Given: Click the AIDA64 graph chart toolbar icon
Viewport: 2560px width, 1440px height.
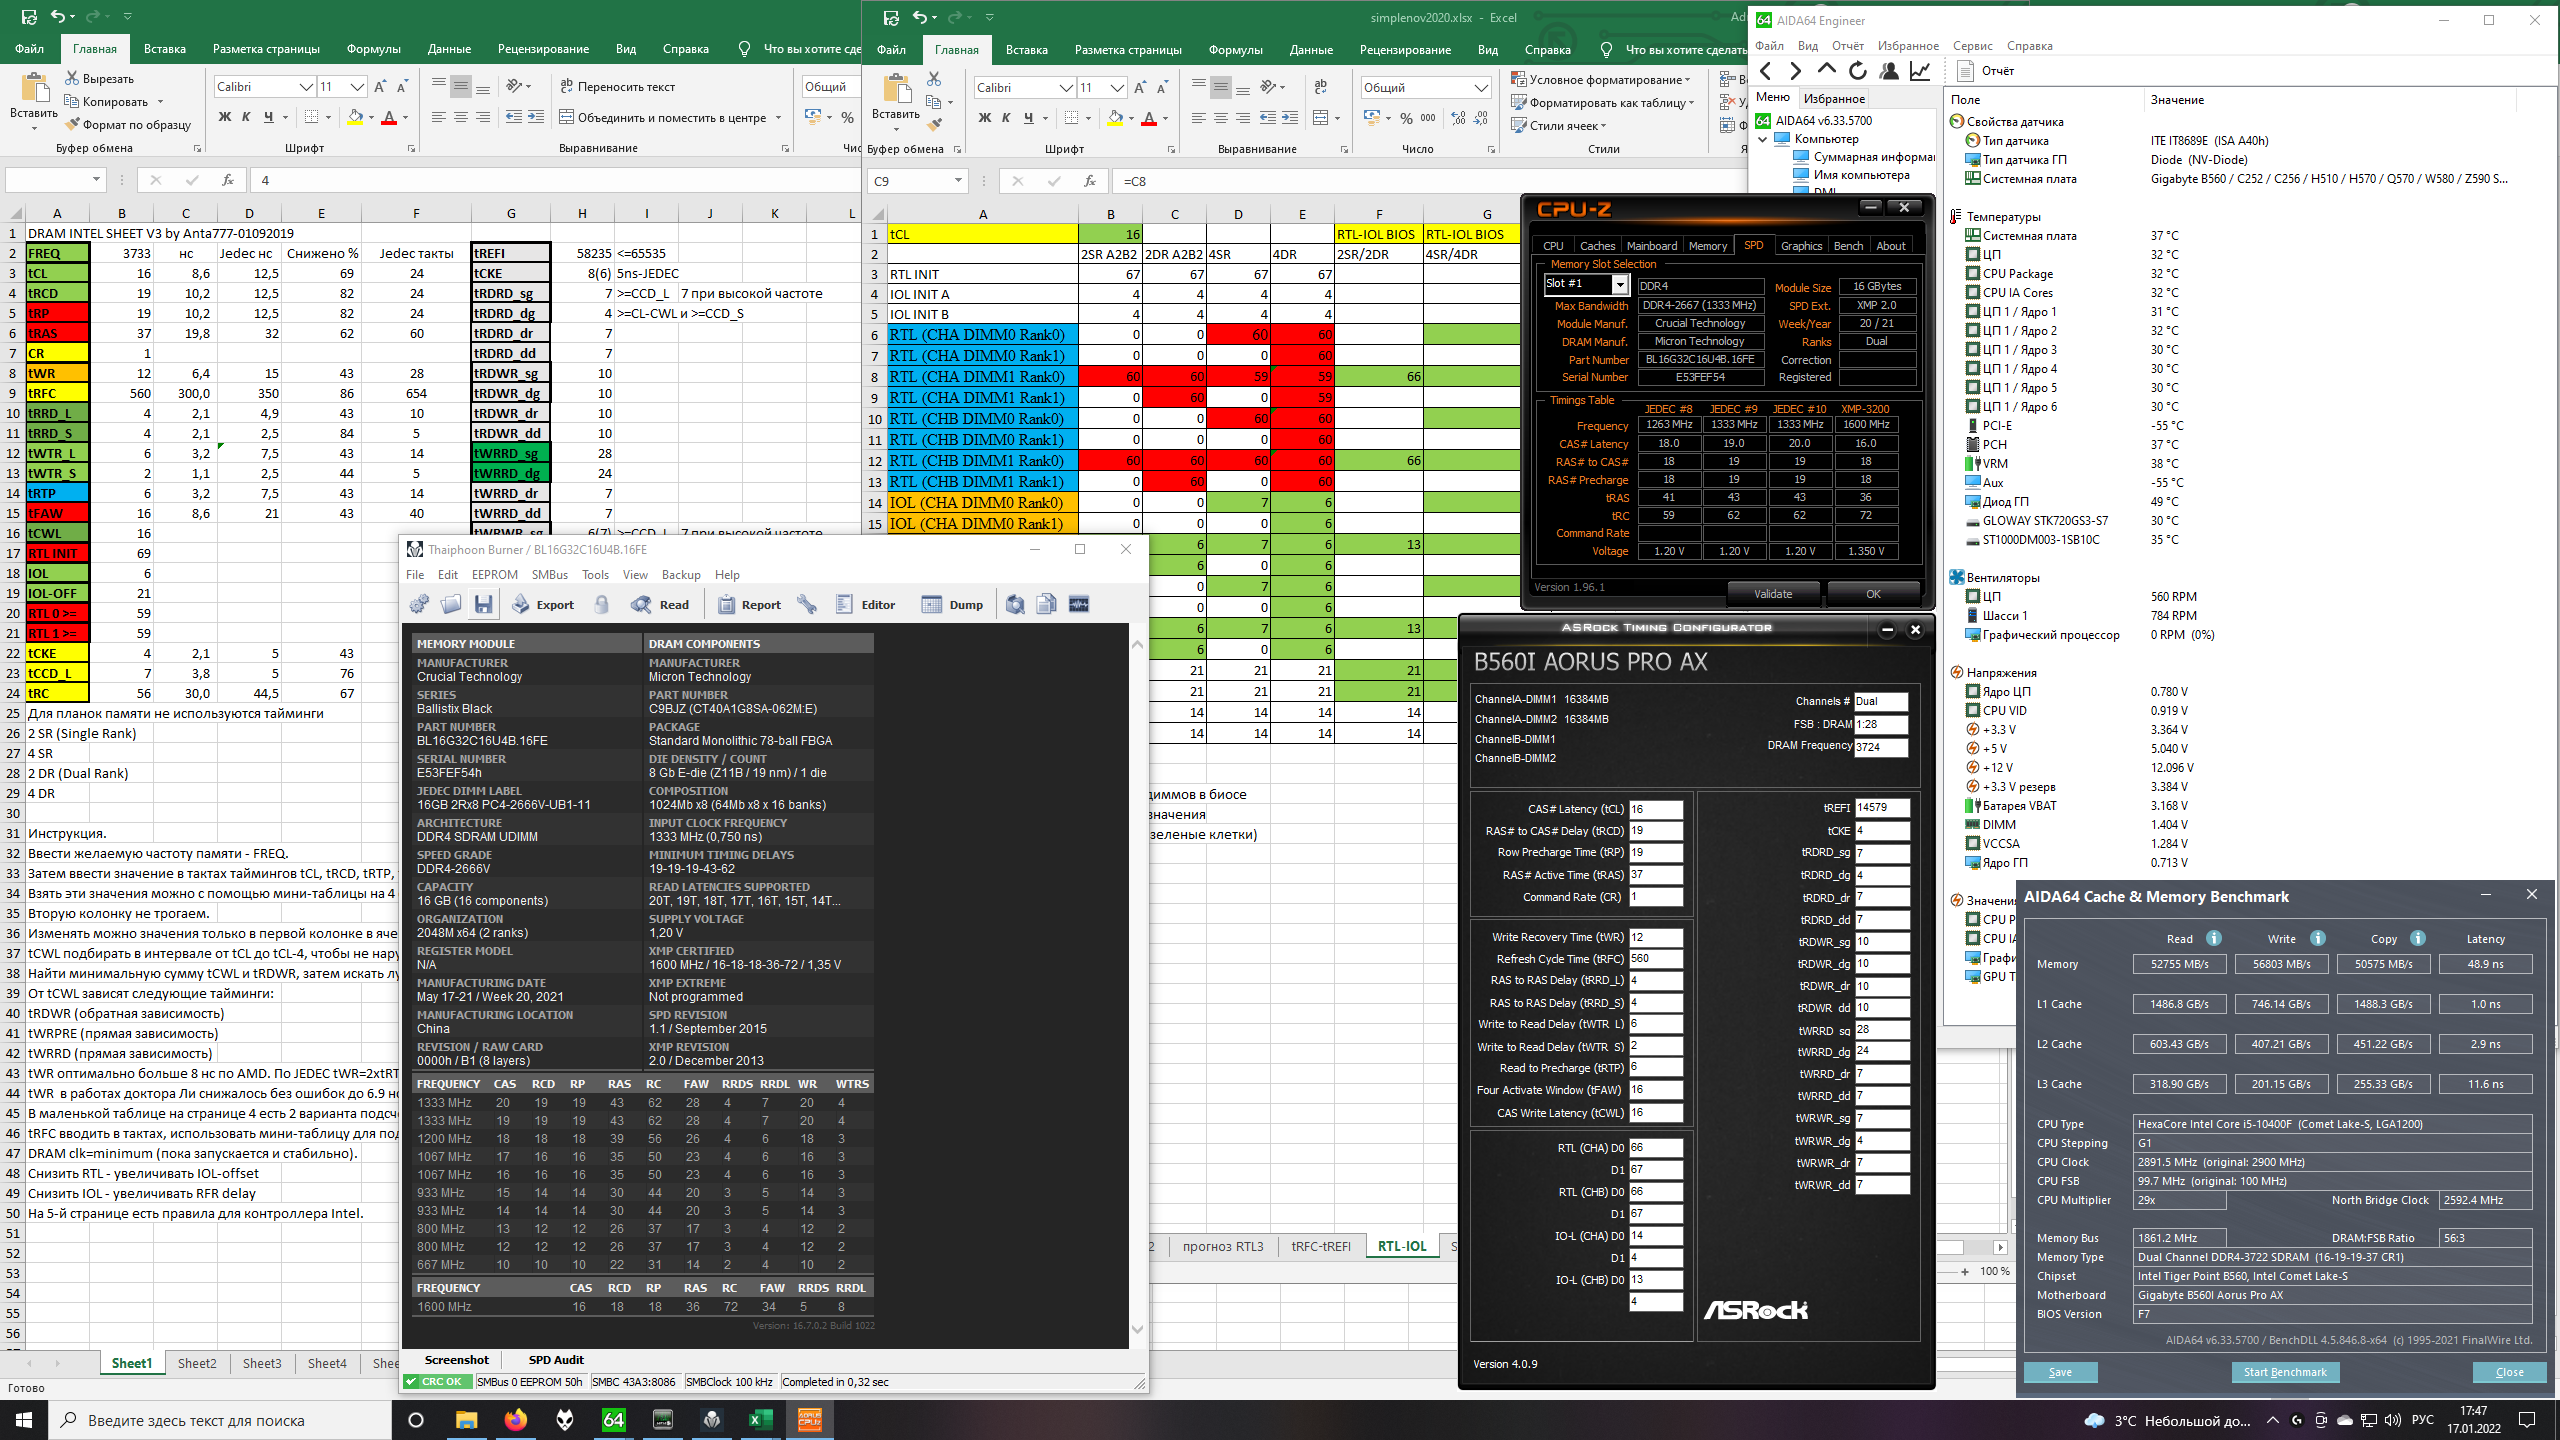Looking at the screenshot, I should [x=1920, y=71].
